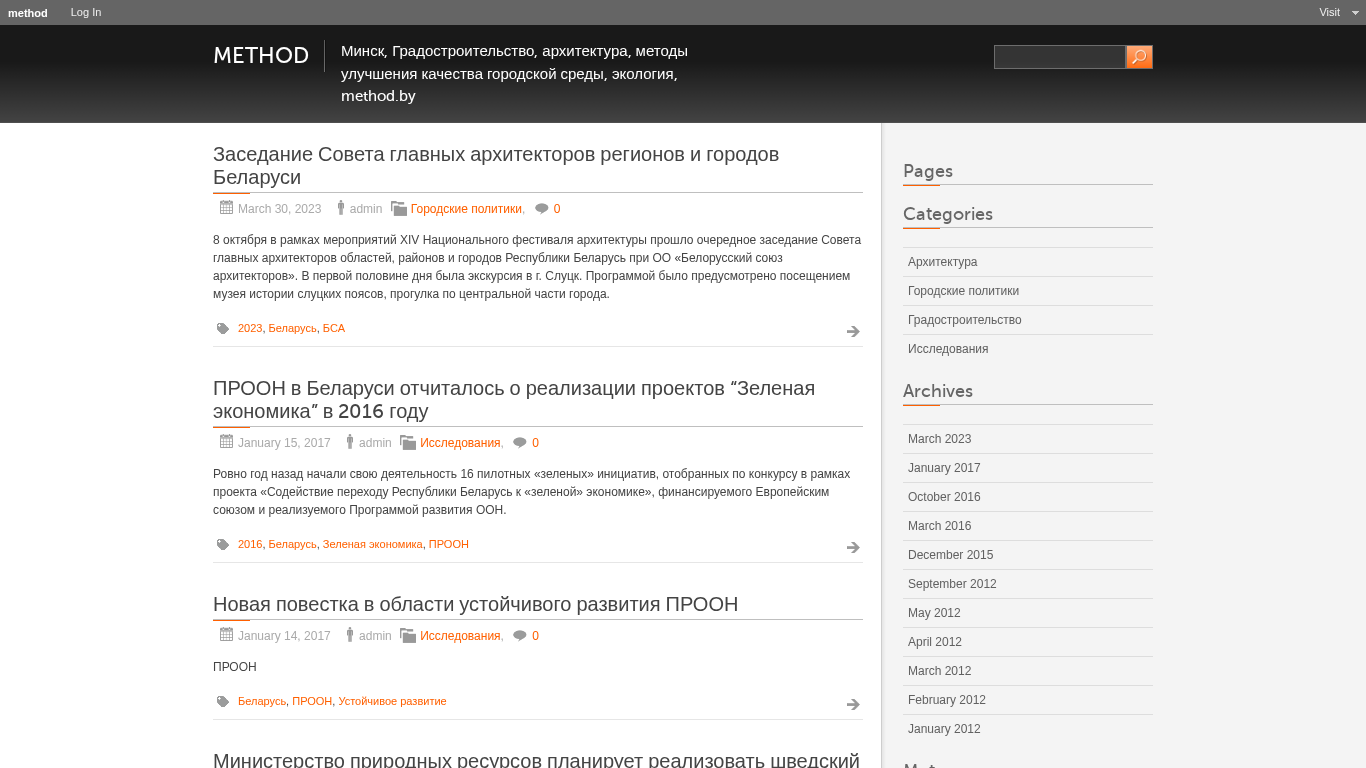Viewport: 1366px width, 768px height.
Task: Open the Visit menu in the top bar
Action: click(x=1329, y=12)
